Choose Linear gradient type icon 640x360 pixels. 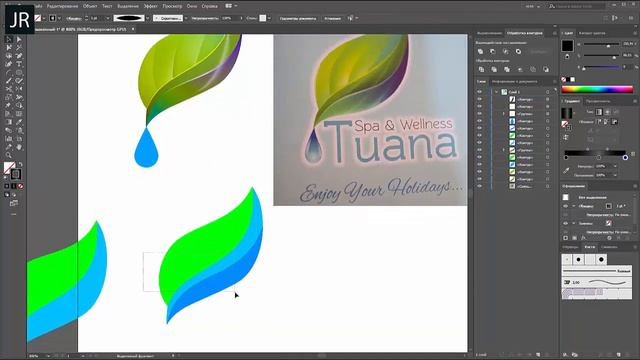[x=599, y=112]
